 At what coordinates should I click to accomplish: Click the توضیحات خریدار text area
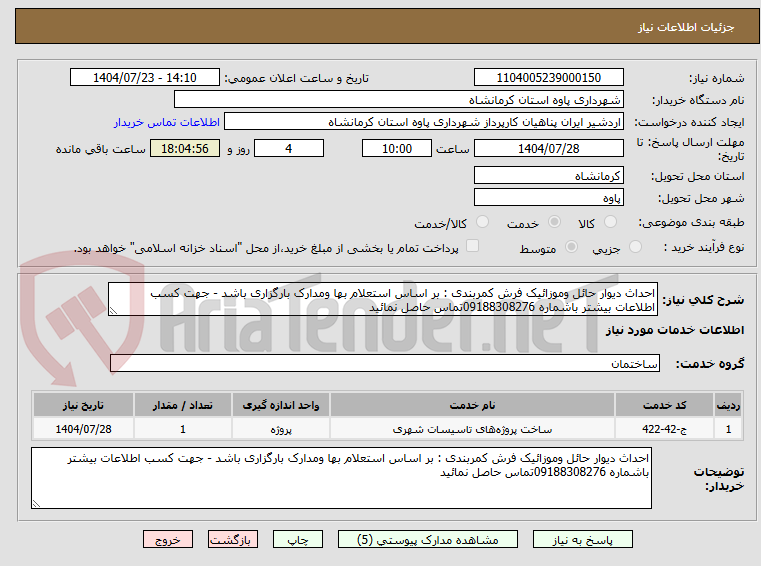[341, 478]
